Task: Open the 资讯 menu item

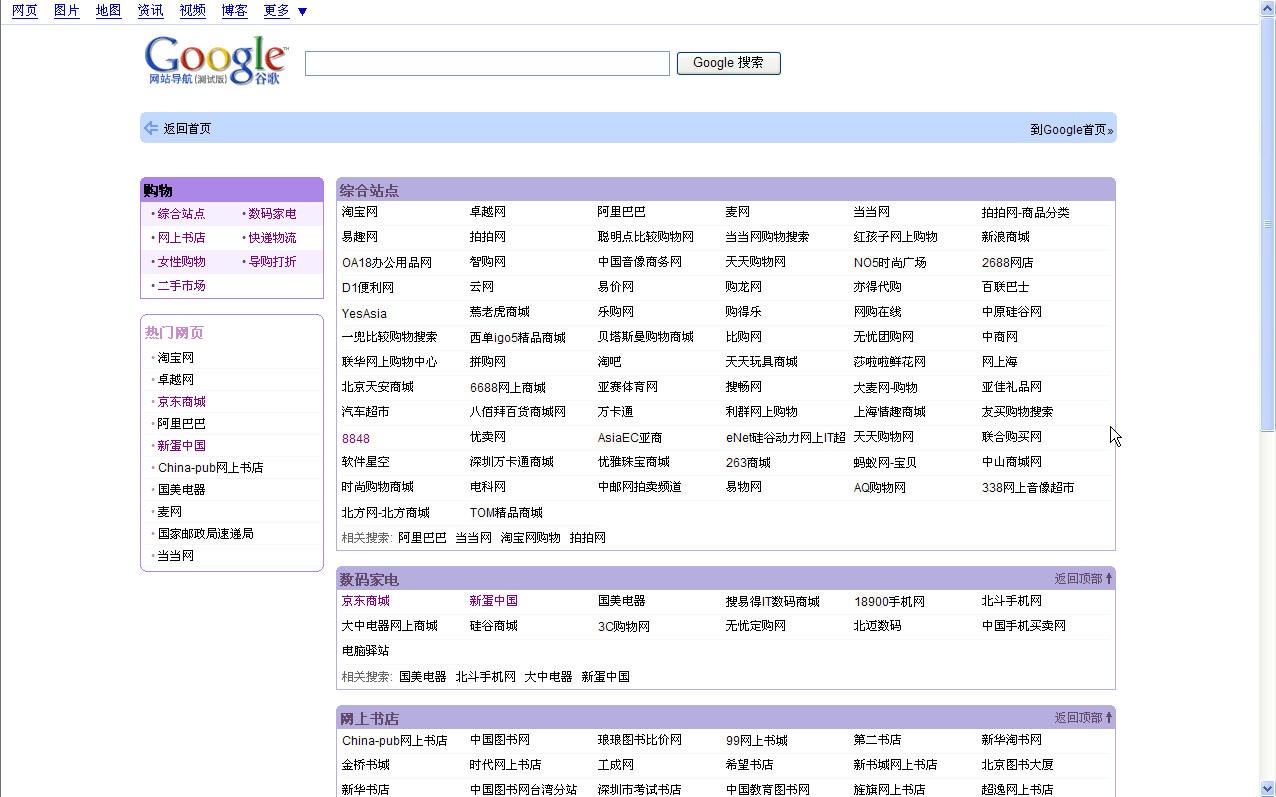Action: coord(150,11)
